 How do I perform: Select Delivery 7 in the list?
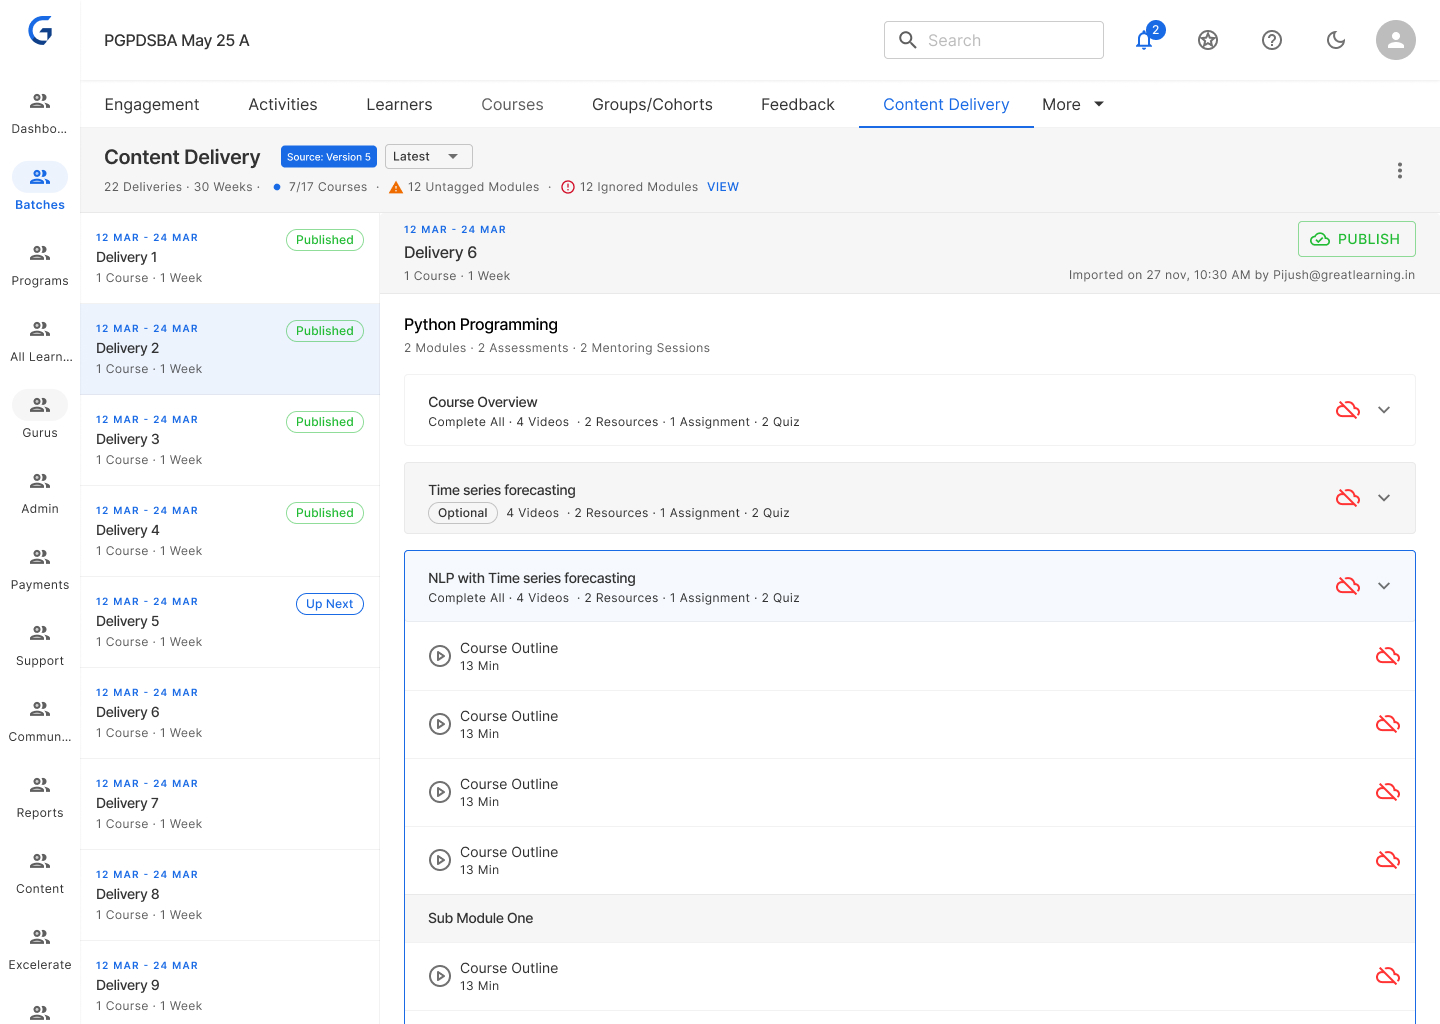pyautogui.click(x=230, y=804)
